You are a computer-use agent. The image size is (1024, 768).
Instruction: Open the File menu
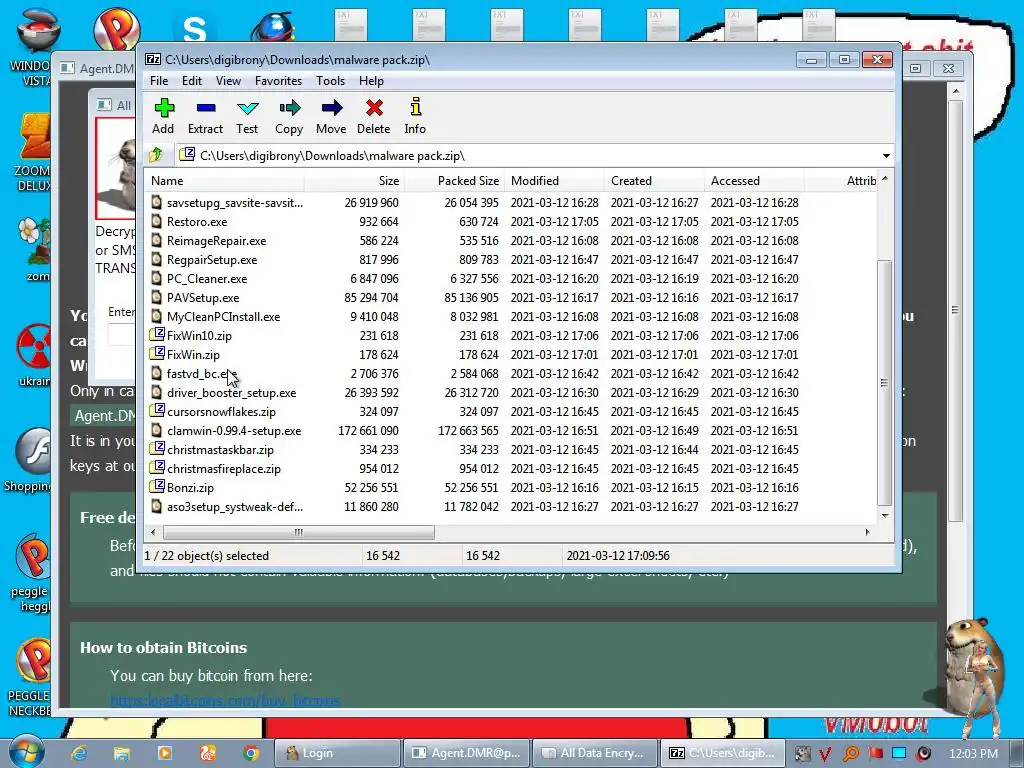pos(159,81)
